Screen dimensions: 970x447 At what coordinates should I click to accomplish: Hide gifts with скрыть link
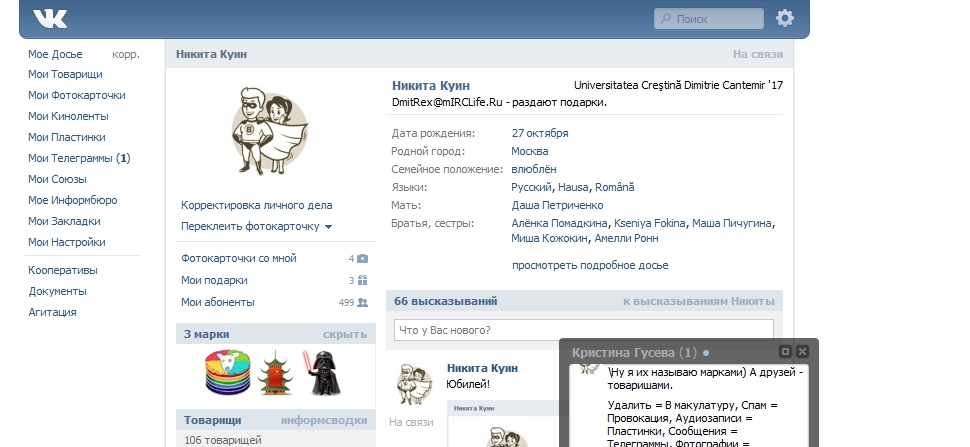345,334
